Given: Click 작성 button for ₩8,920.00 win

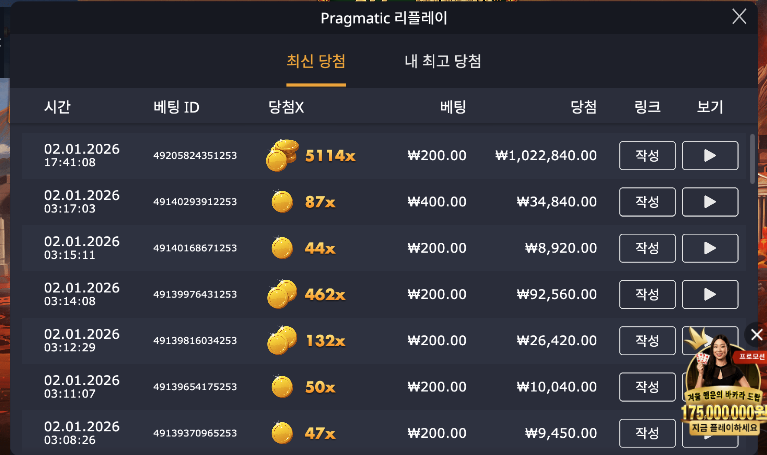Looking at the screenshot, I should 647,248.
